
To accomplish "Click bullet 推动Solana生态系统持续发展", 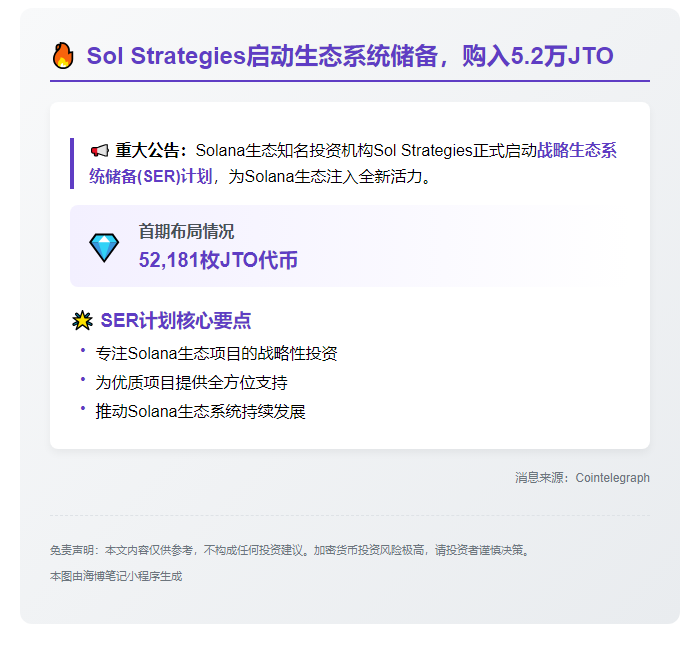I will [x=200, y=411].
